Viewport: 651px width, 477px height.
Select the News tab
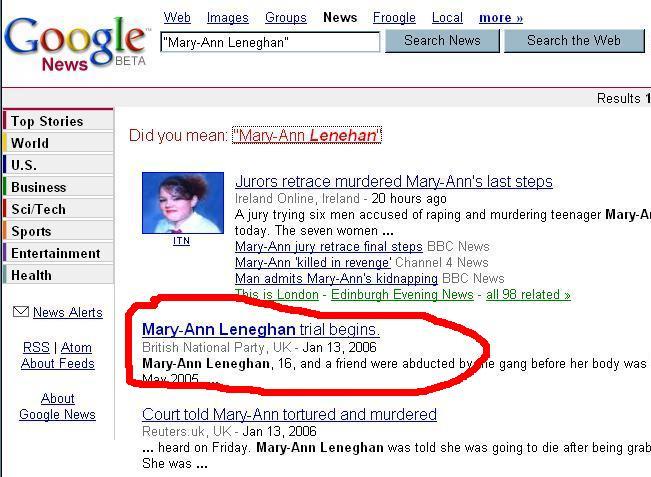[340, 17]
